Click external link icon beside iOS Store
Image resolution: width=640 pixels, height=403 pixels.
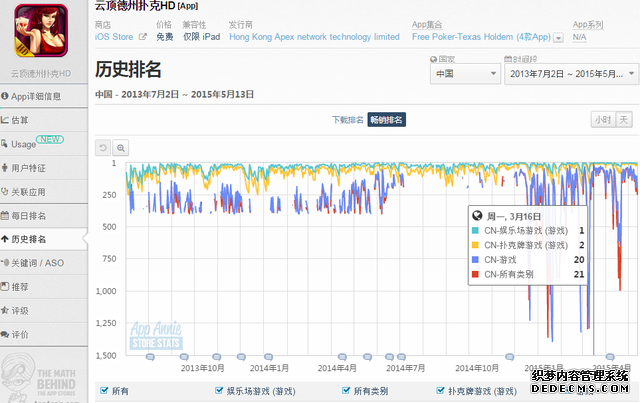coord(142,37)
